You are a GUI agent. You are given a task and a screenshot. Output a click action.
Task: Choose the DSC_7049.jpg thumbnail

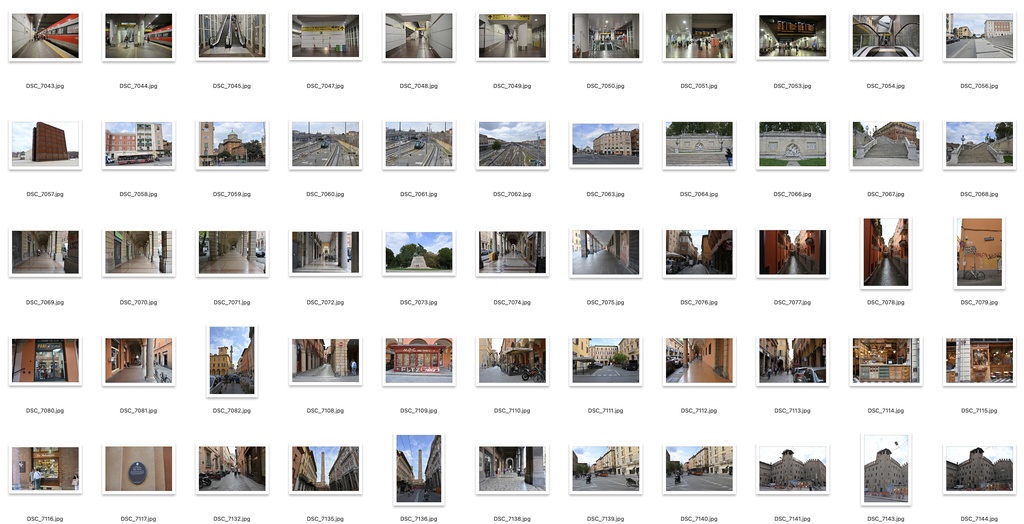[512, 36]
